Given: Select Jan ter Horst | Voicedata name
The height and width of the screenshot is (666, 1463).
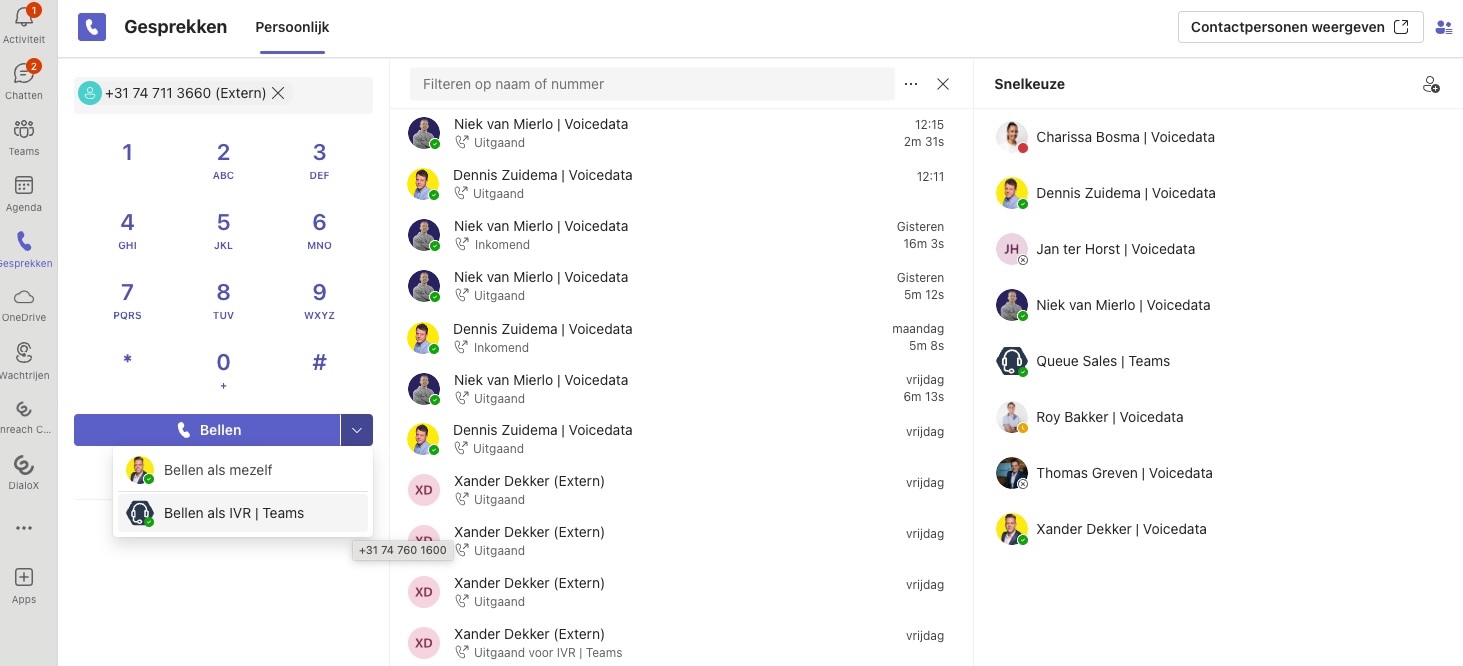Looking at the screenshot, I should click(x=1116, y=249).
